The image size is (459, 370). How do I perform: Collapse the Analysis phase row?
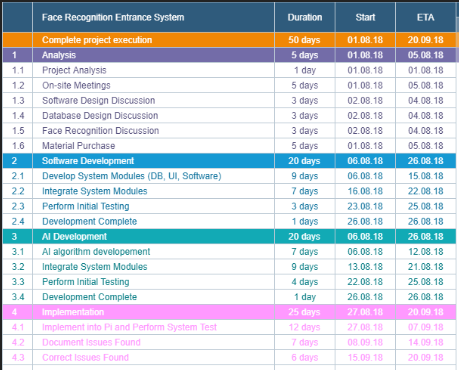pos(229,55)
